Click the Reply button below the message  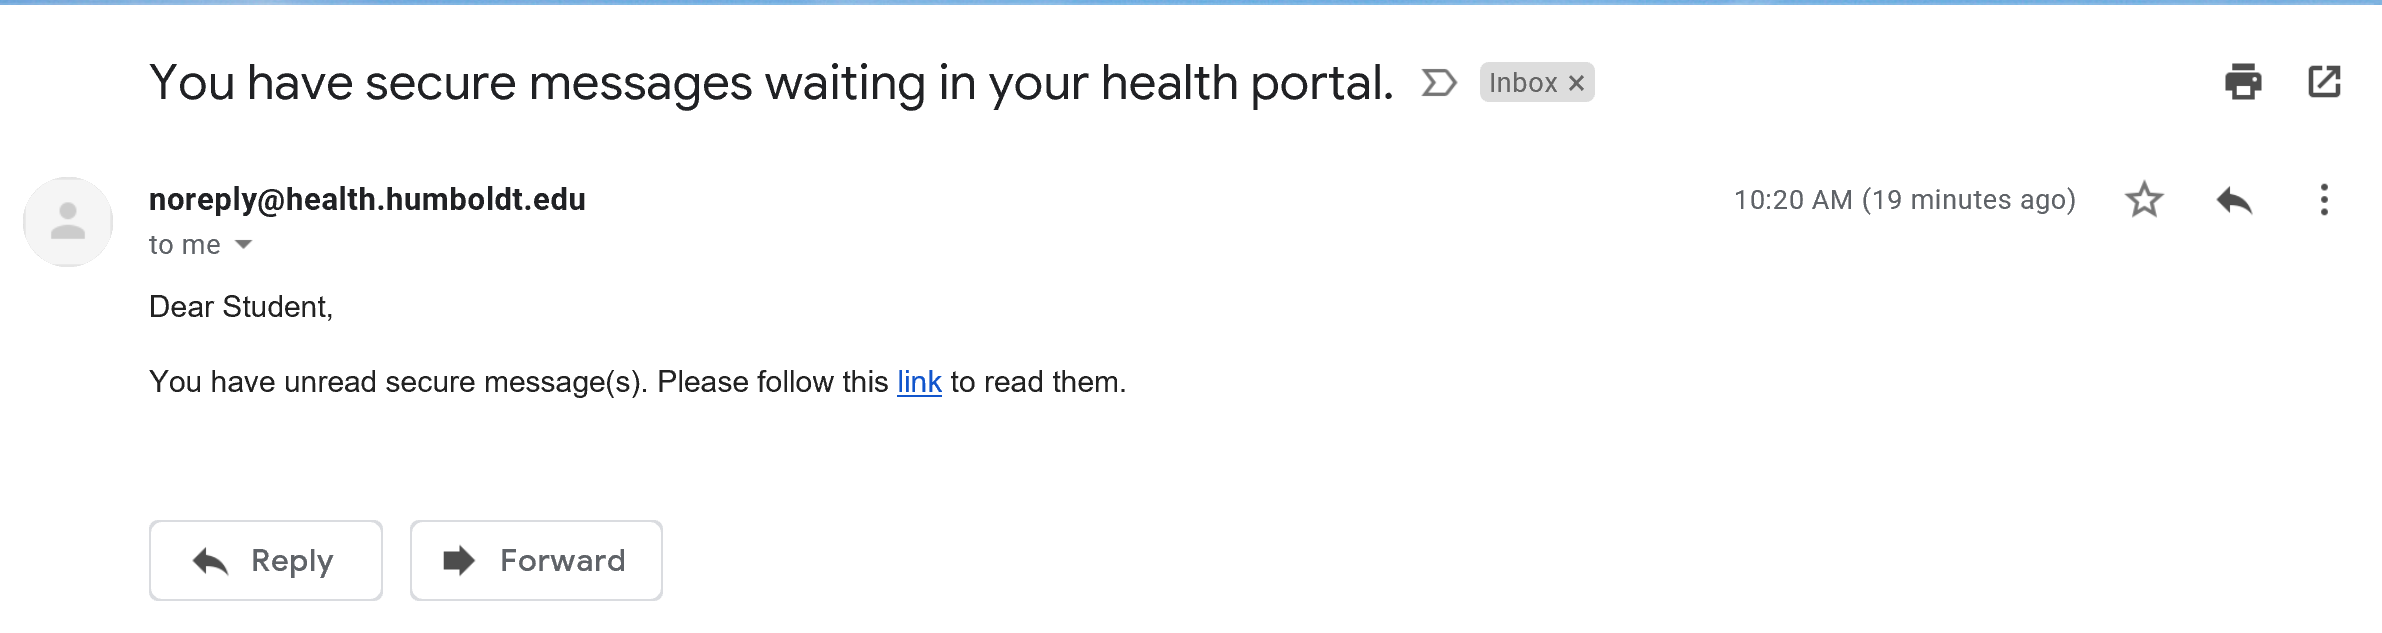pyautogui.click(x=266, y=560)
